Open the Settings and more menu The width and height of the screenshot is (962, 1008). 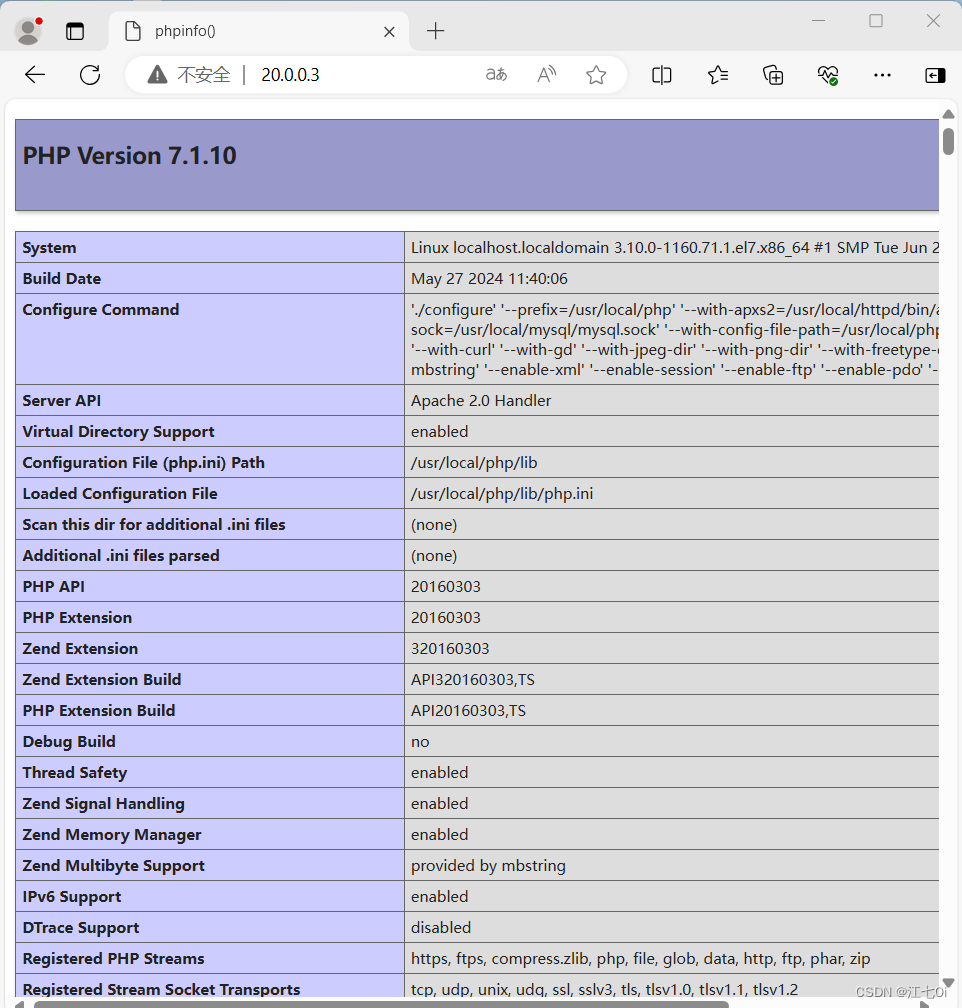tap(882, 75)
